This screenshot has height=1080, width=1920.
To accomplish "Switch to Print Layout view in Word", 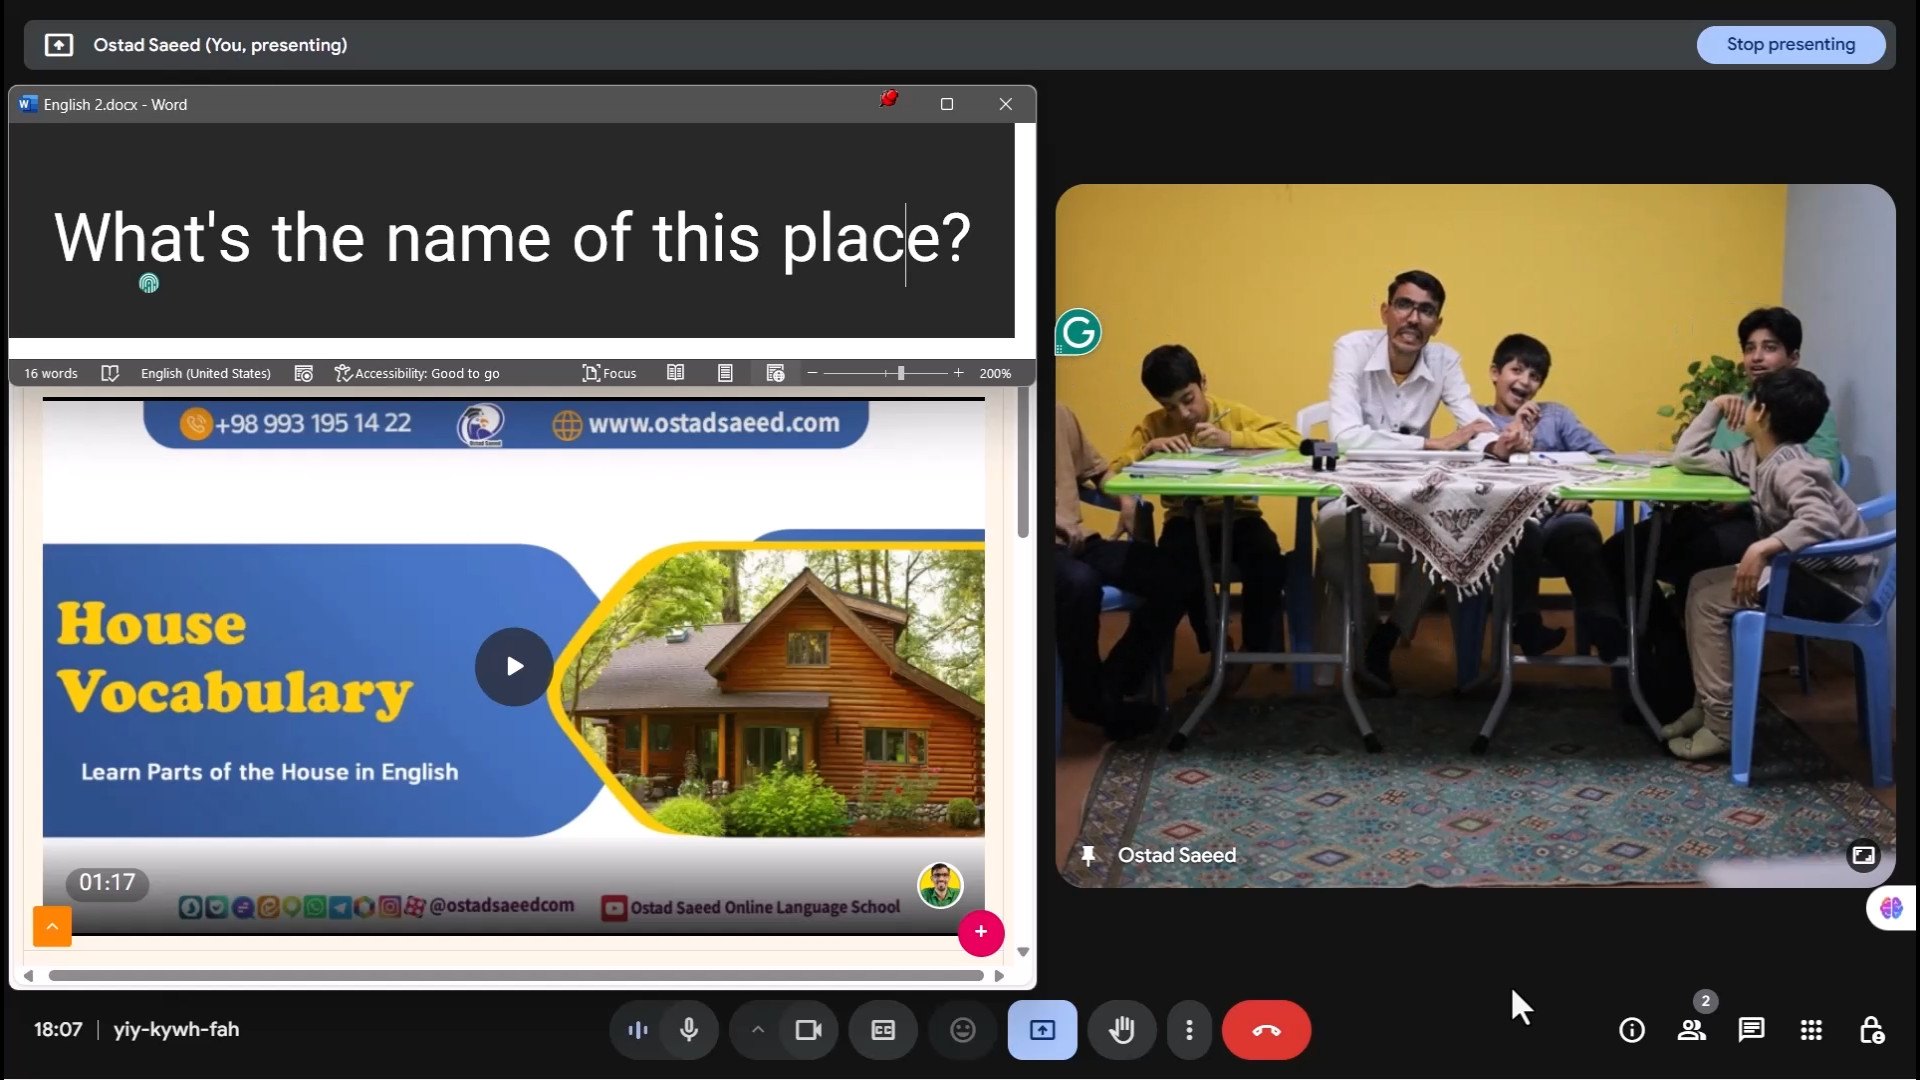I will coord(725,373).
